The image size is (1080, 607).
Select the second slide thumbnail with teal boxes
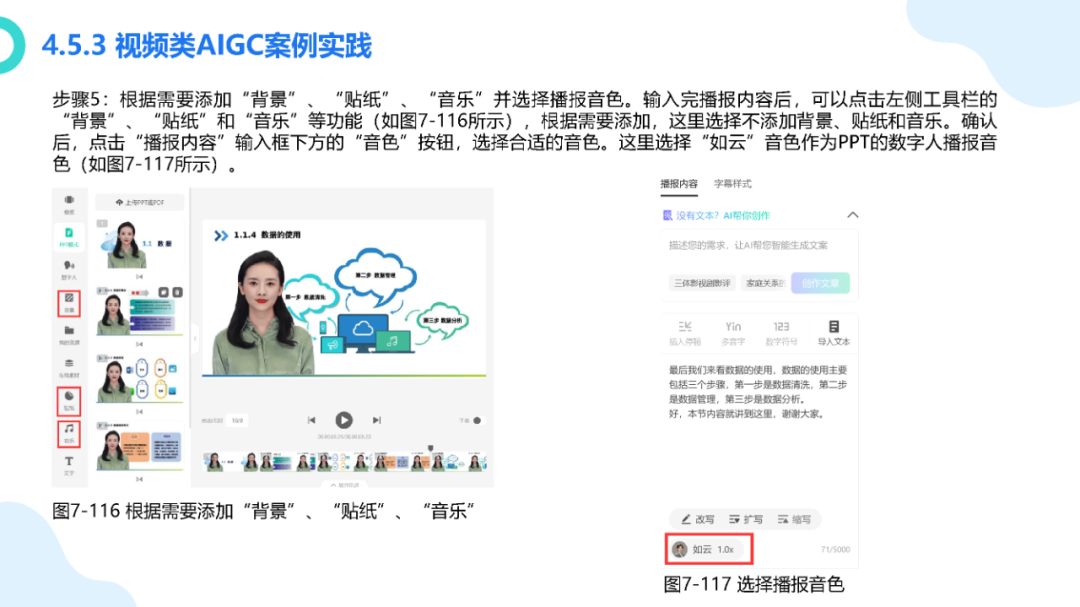click(x=140, y=311)
